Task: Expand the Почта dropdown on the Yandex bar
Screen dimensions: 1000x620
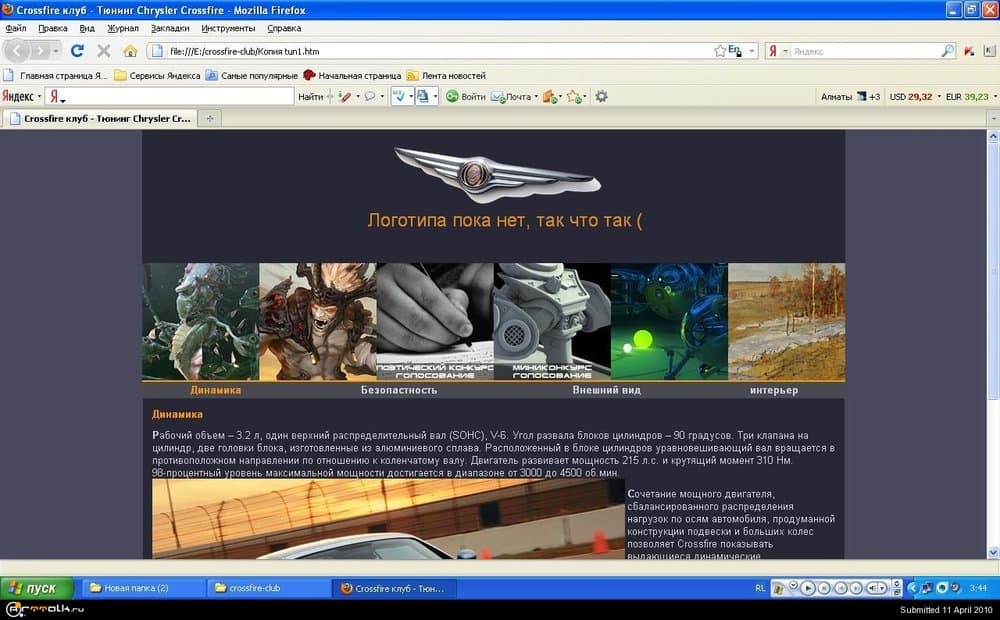Action: tap(536, 96)
